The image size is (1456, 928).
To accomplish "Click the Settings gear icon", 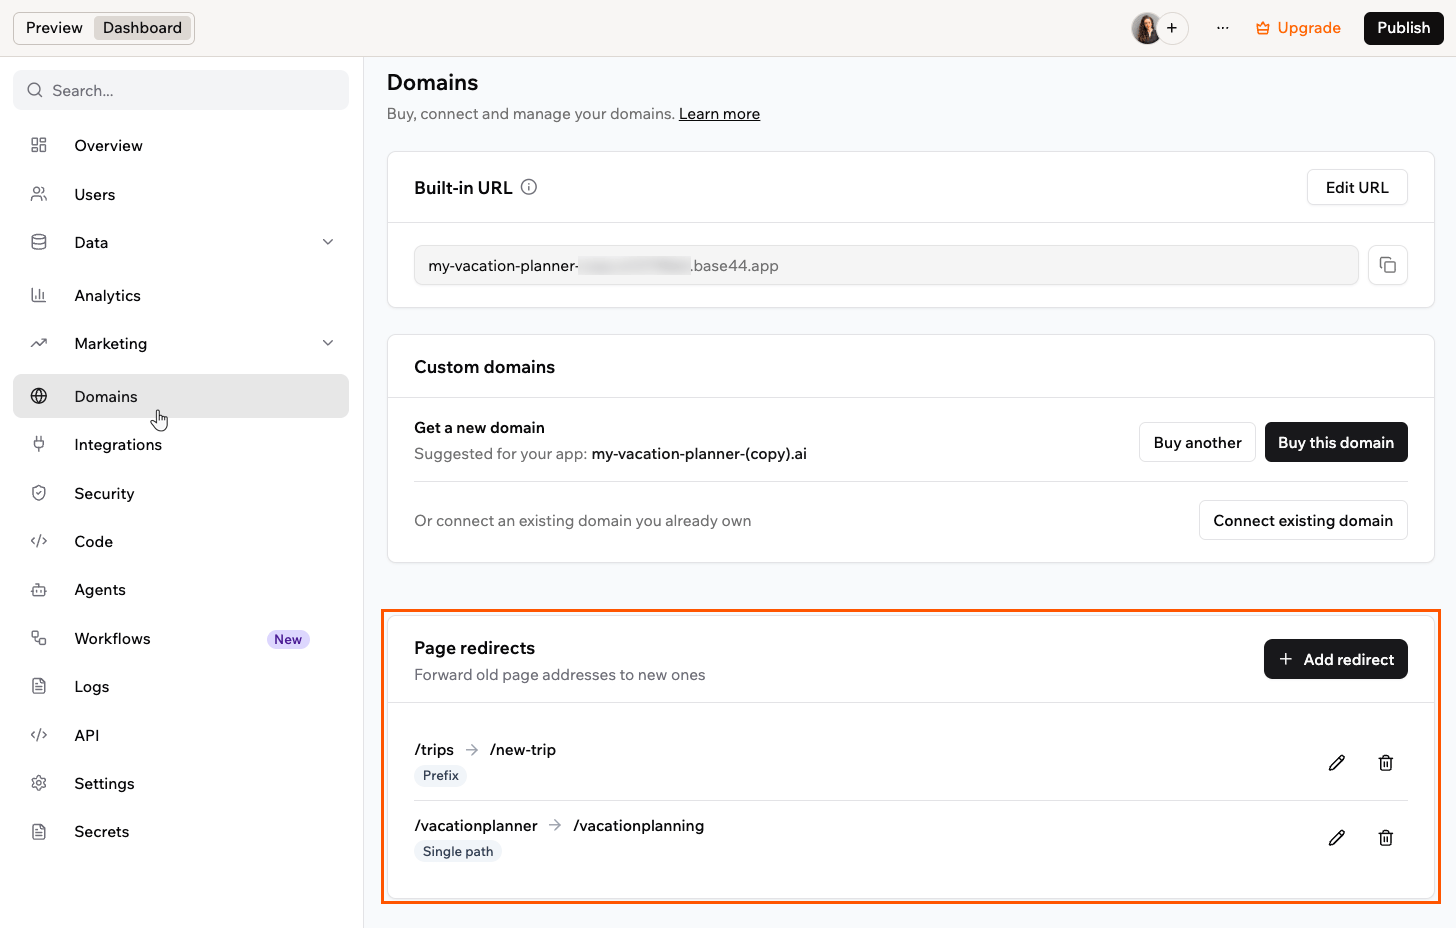I will tap(39, 783).
